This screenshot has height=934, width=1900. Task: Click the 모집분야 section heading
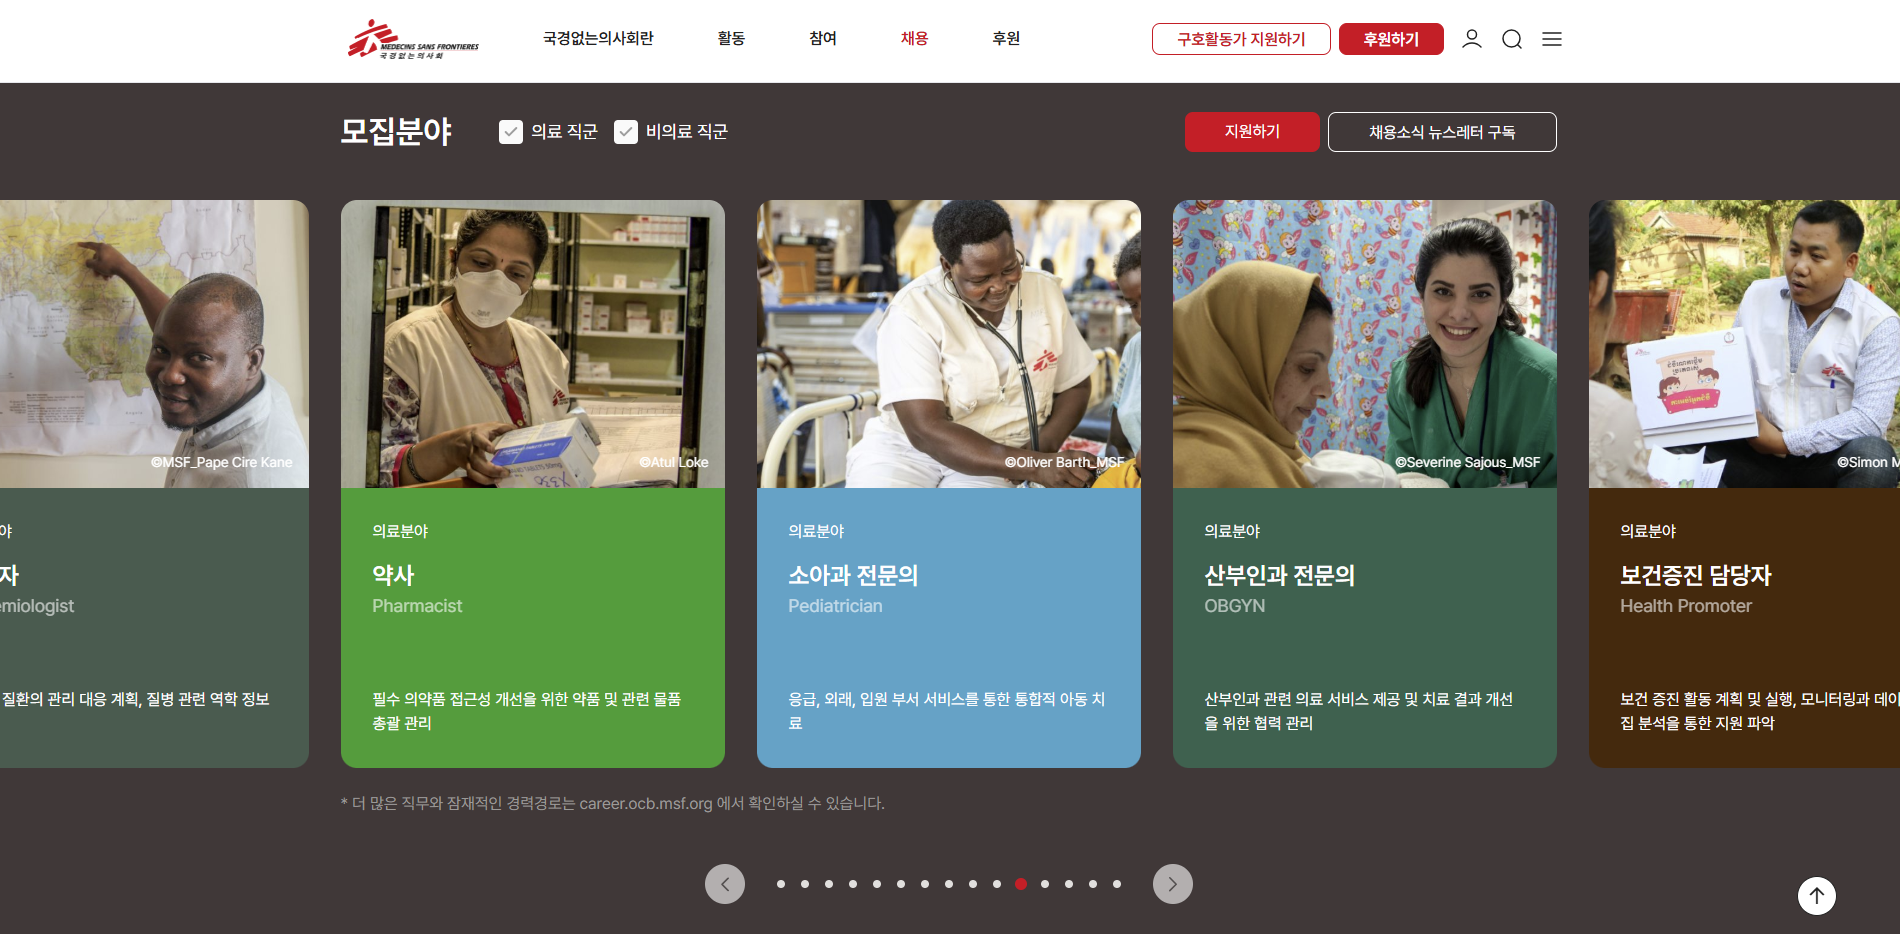396,131
